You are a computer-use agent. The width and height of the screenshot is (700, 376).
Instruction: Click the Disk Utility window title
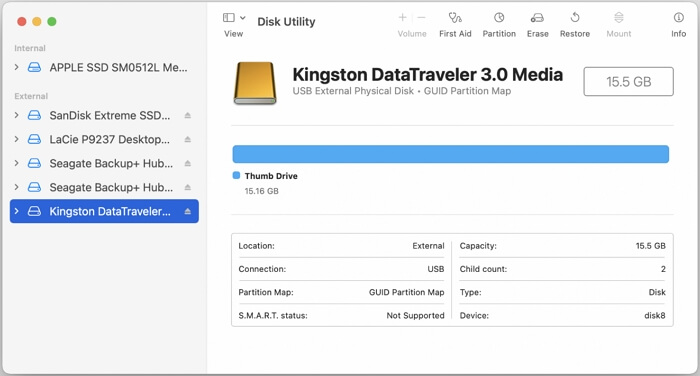286,21
